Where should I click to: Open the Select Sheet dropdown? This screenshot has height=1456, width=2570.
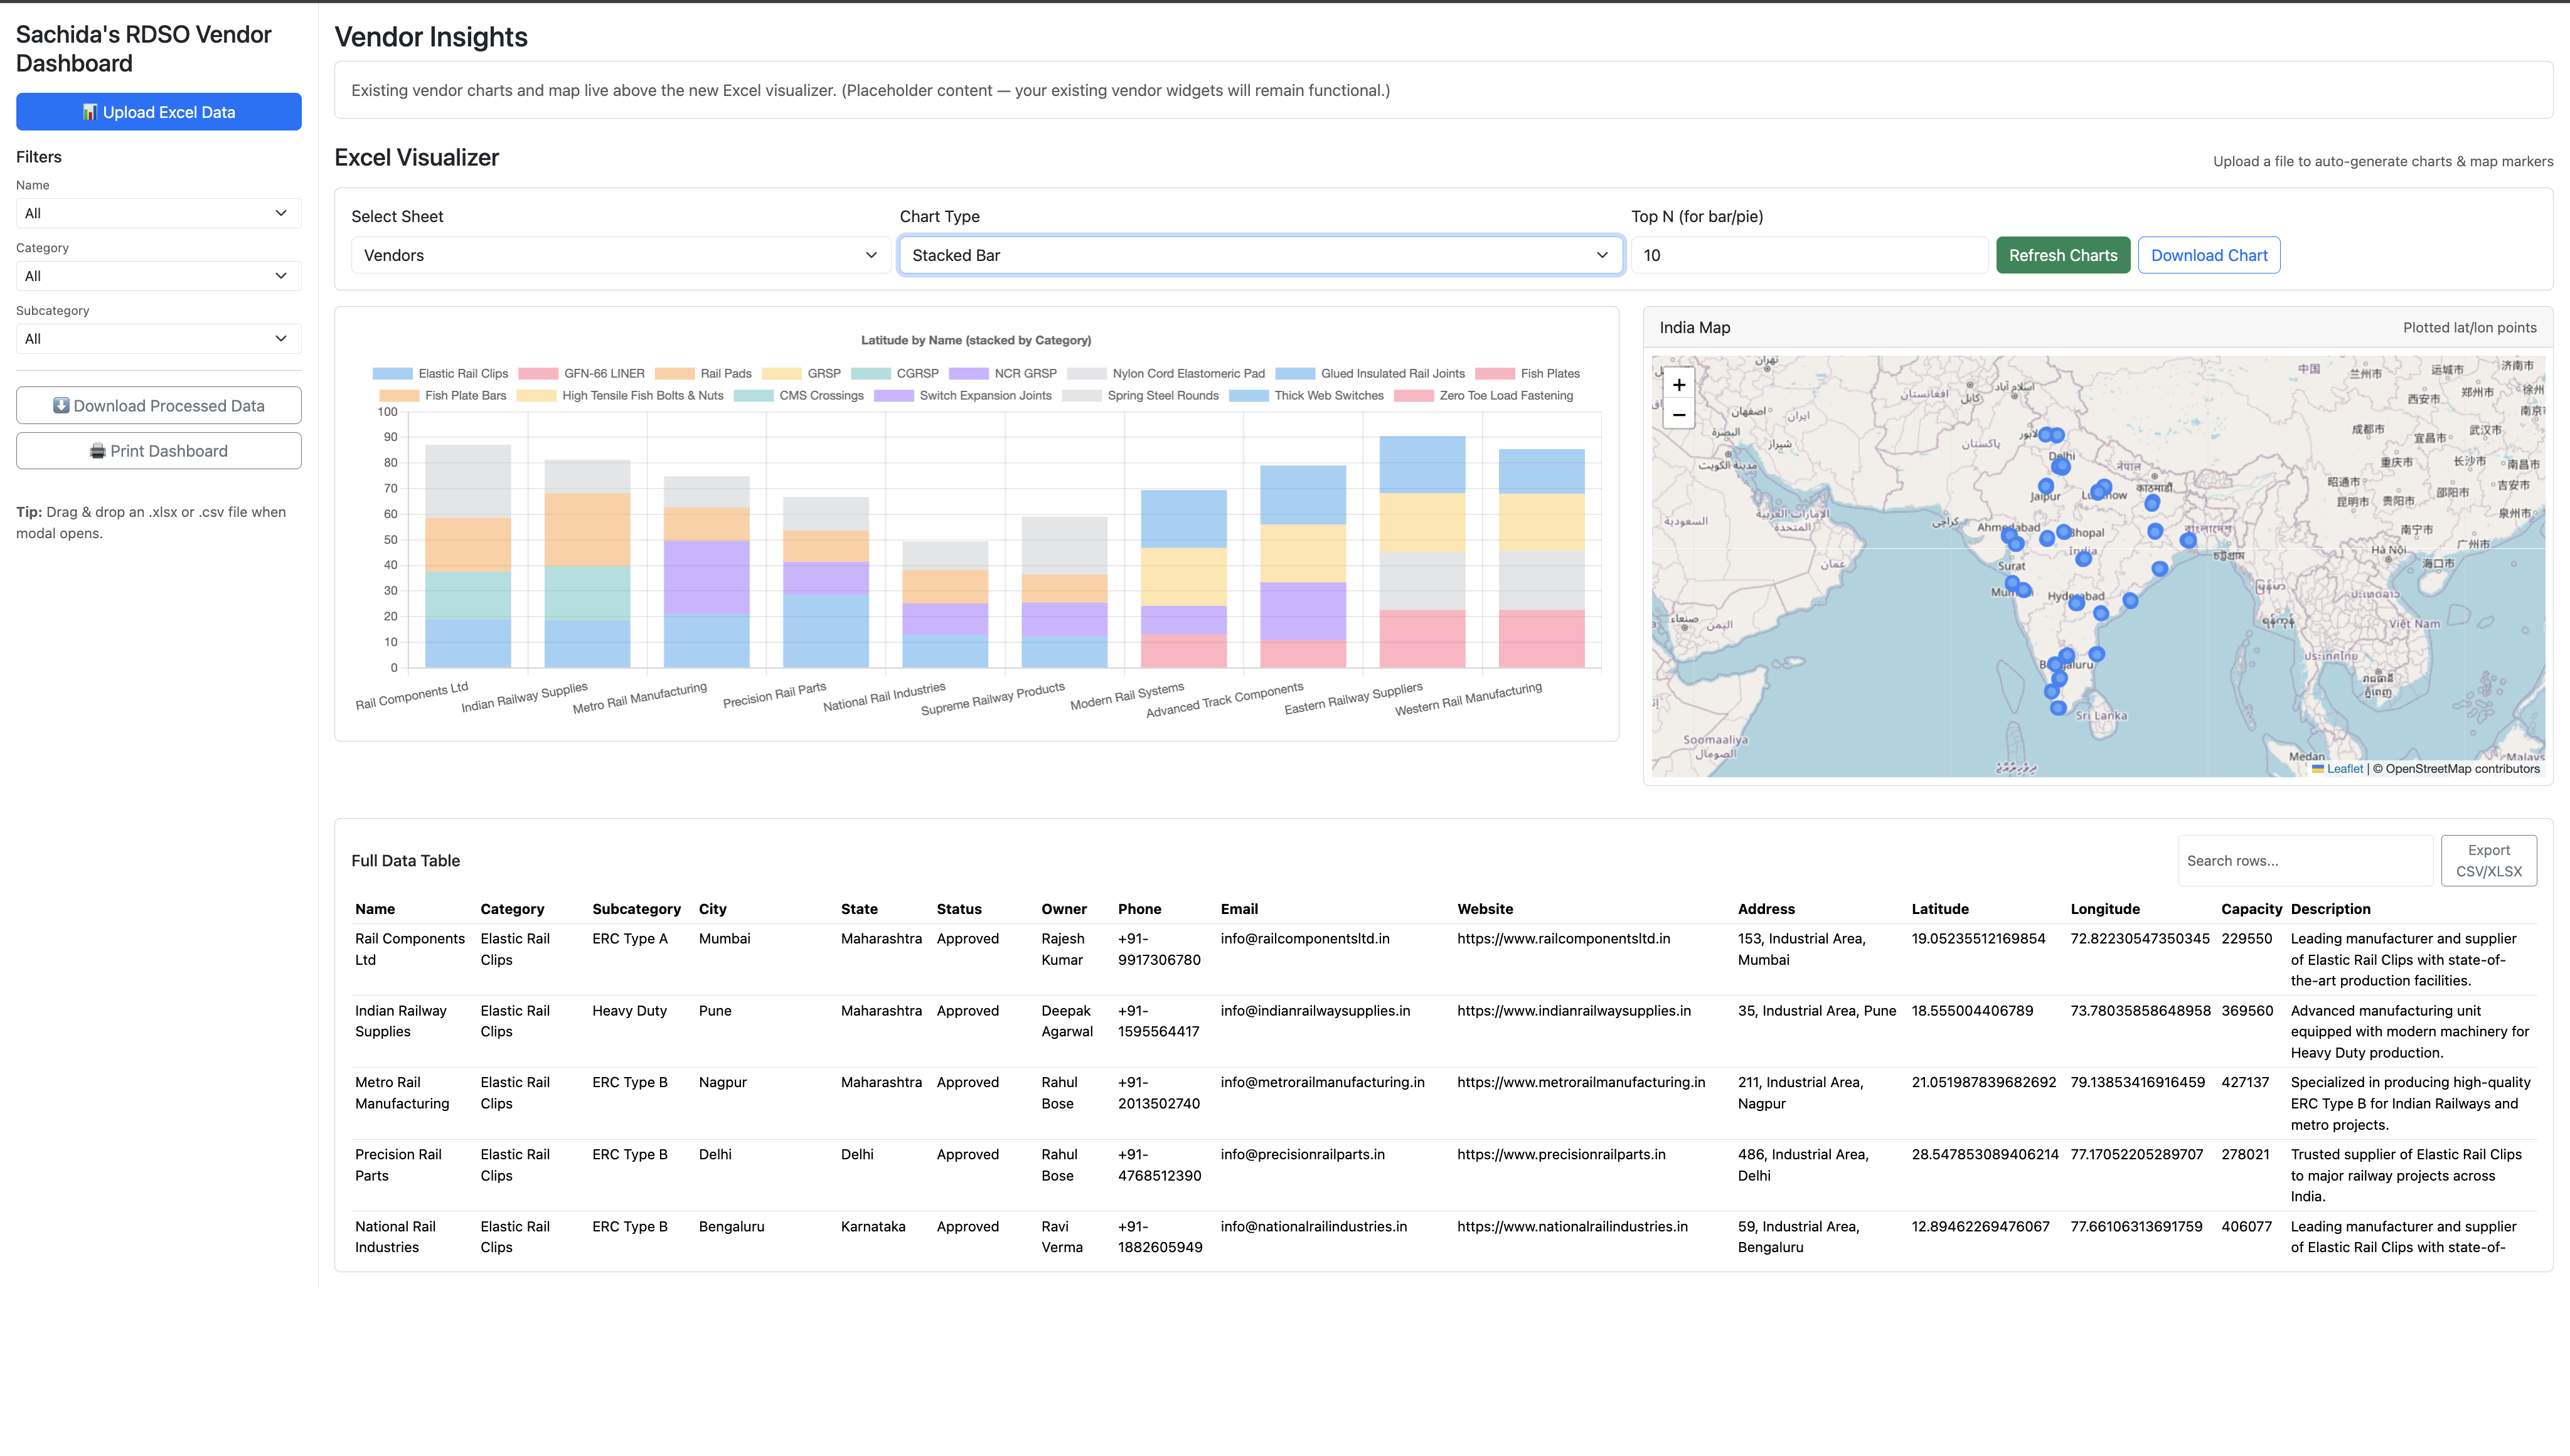click(x=620, y=255)
